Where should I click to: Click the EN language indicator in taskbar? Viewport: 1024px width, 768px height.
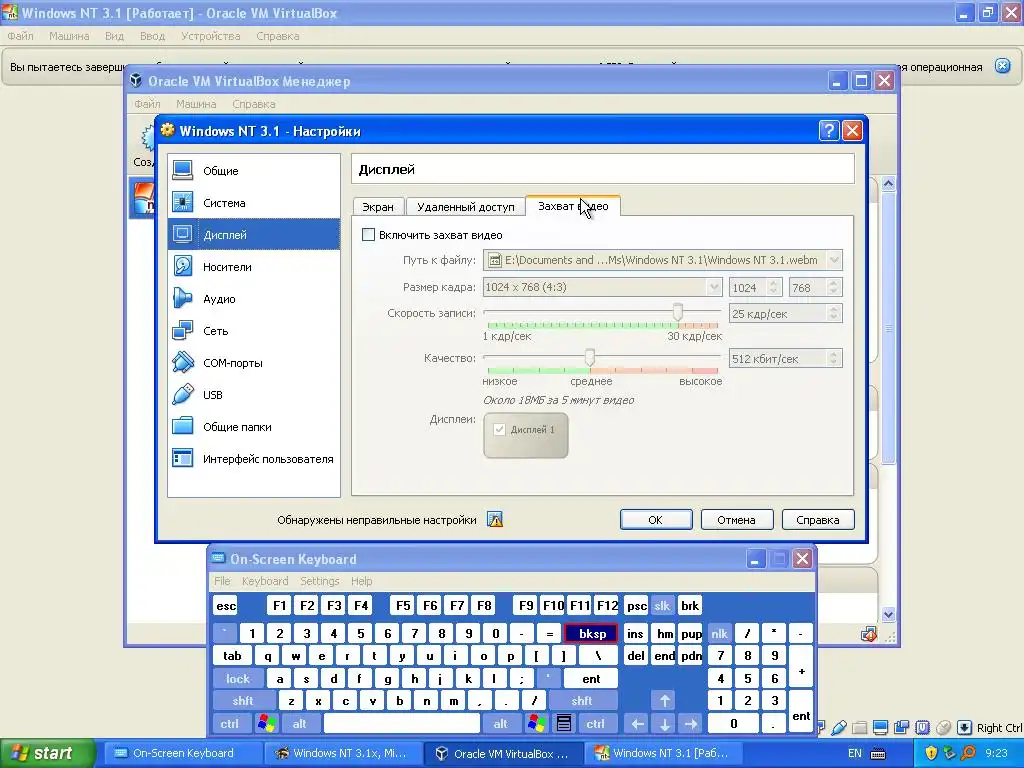pyautogui.click(x=854, y=754)
